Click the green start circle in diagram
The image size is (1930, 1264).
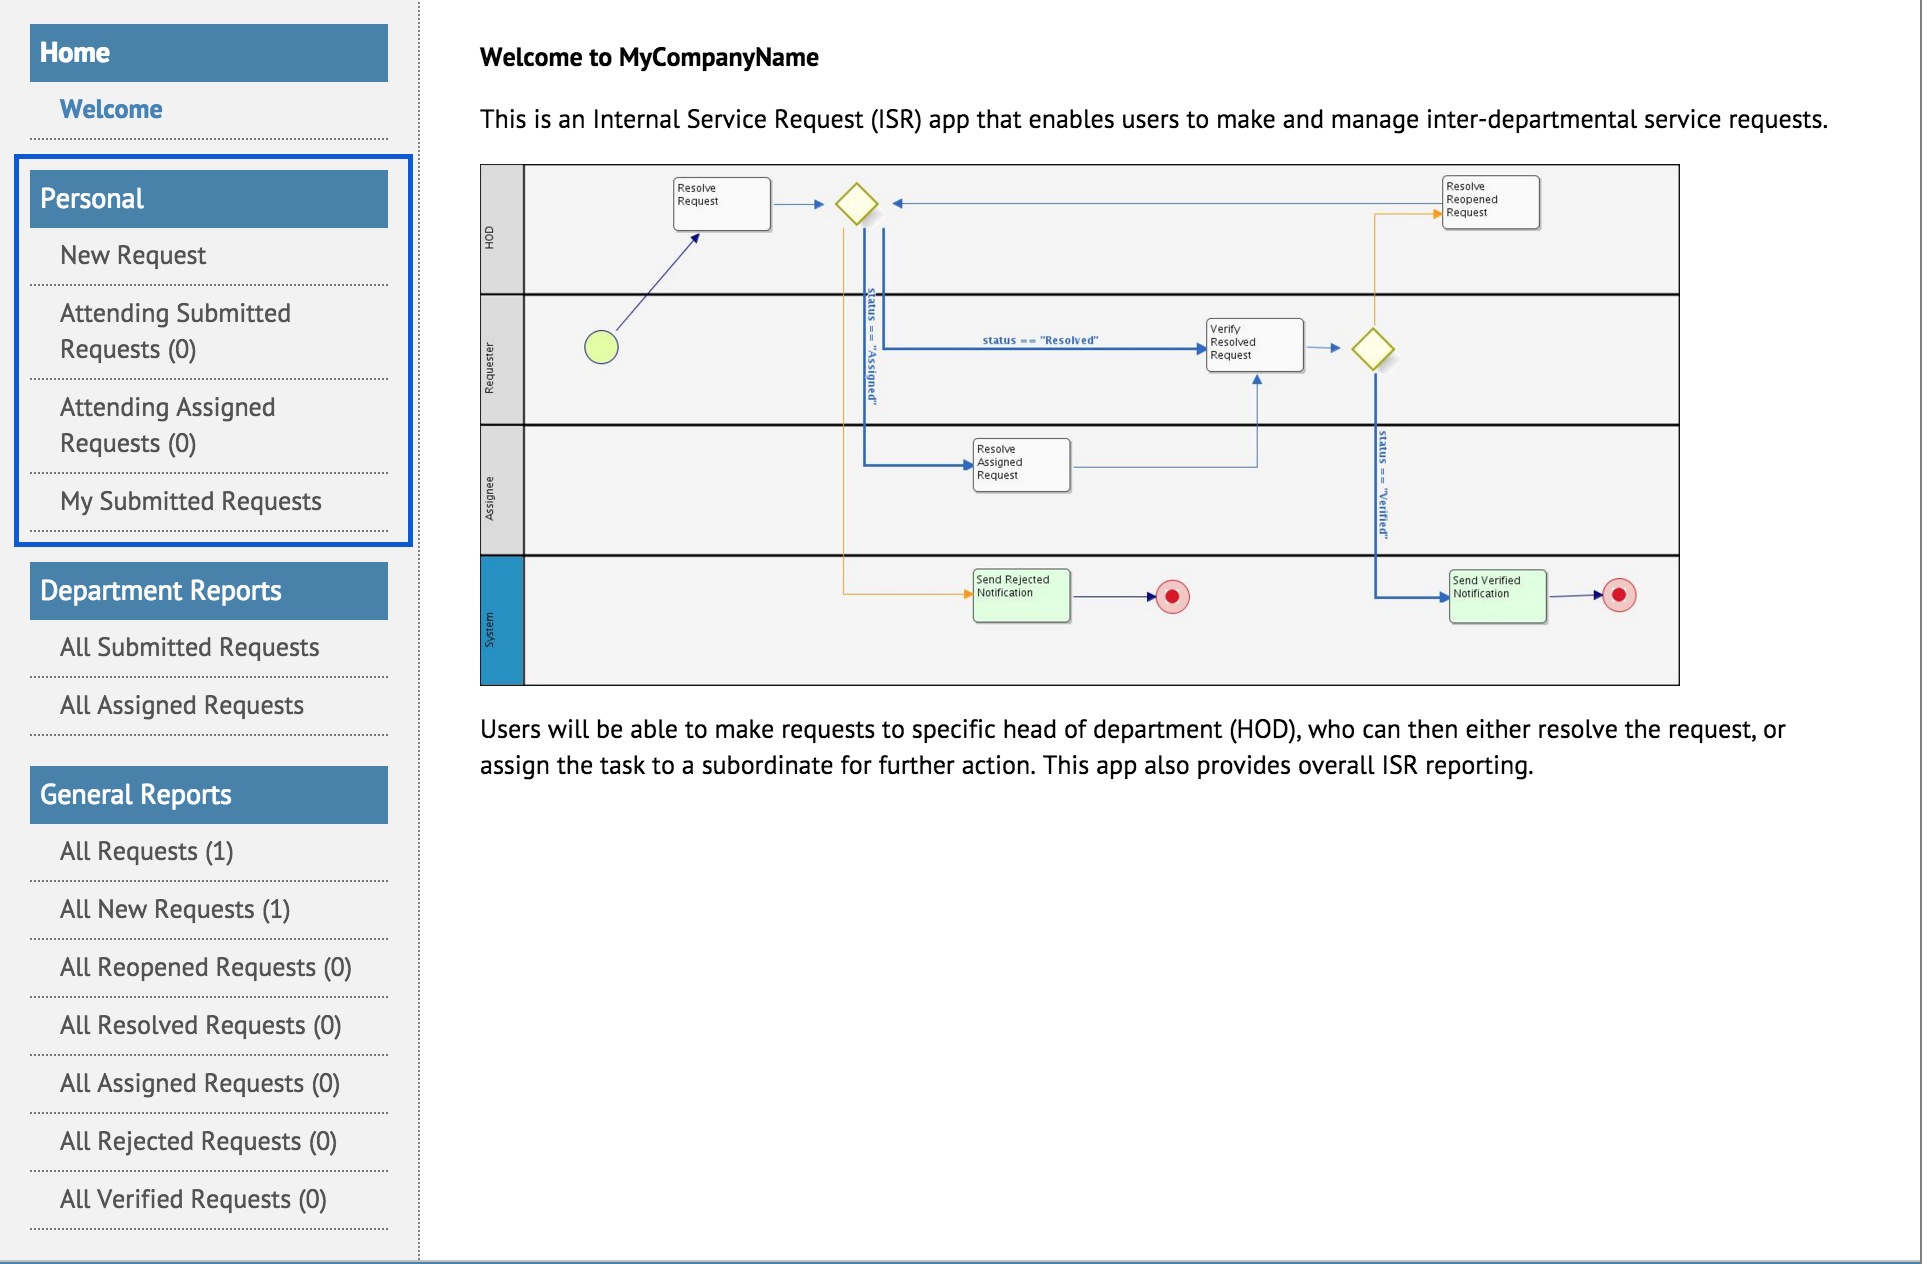point(601,347)
